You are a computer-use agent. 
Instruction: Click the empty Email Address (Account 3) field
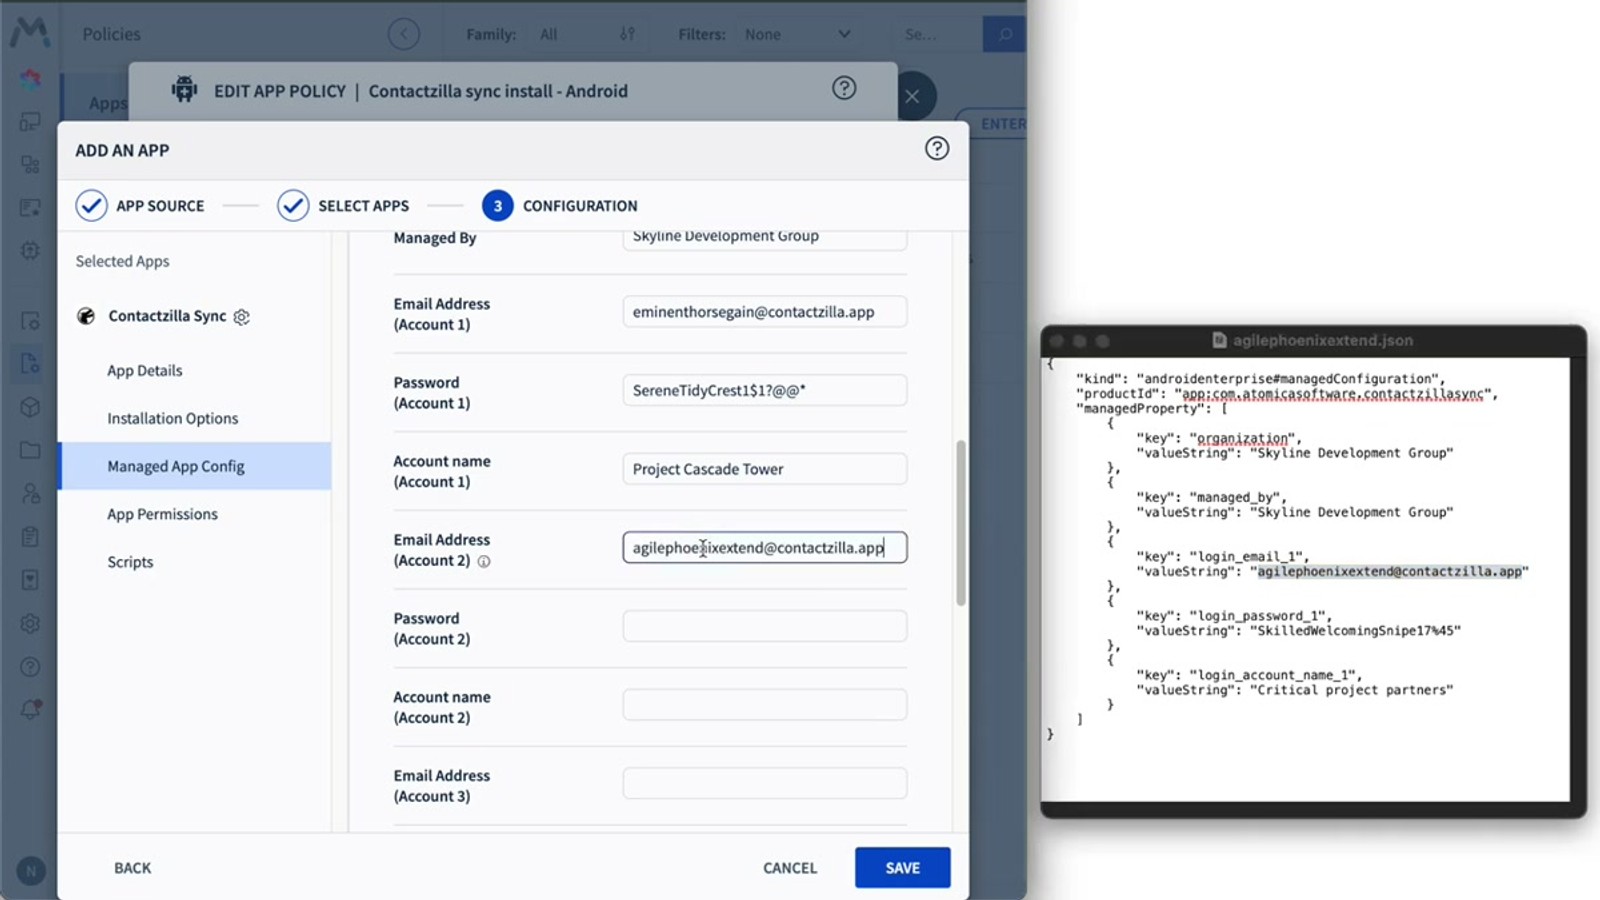tap(765, 783)
